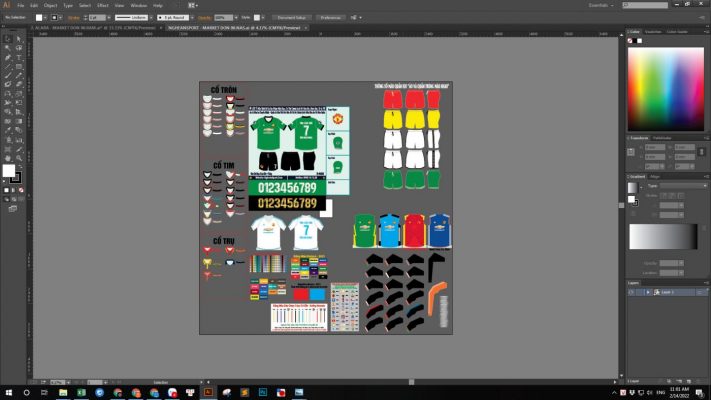This screenshot has width=711, height=400.
Task: Click the Fill color box in the toolbar
Action: [9, 171]
